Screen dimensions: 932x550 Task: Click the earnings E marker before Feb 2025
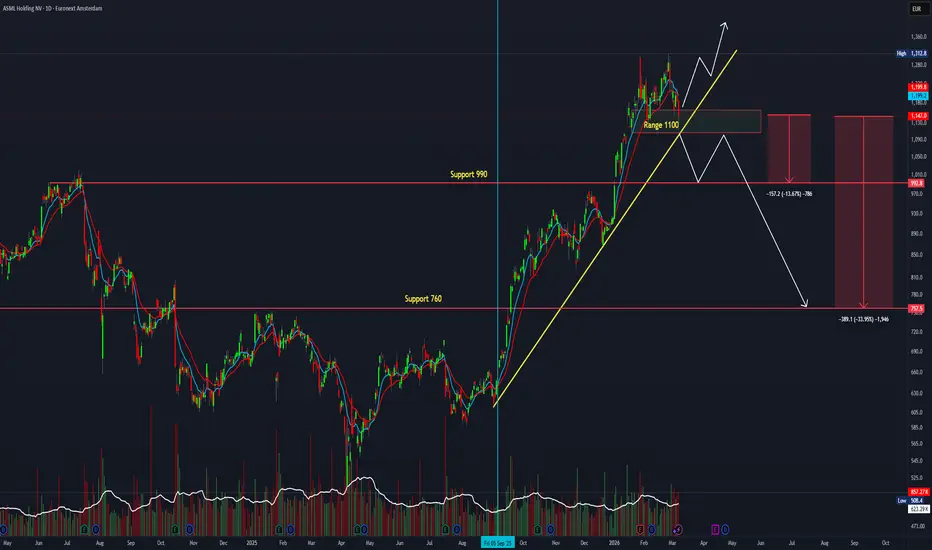click(279, 529)
